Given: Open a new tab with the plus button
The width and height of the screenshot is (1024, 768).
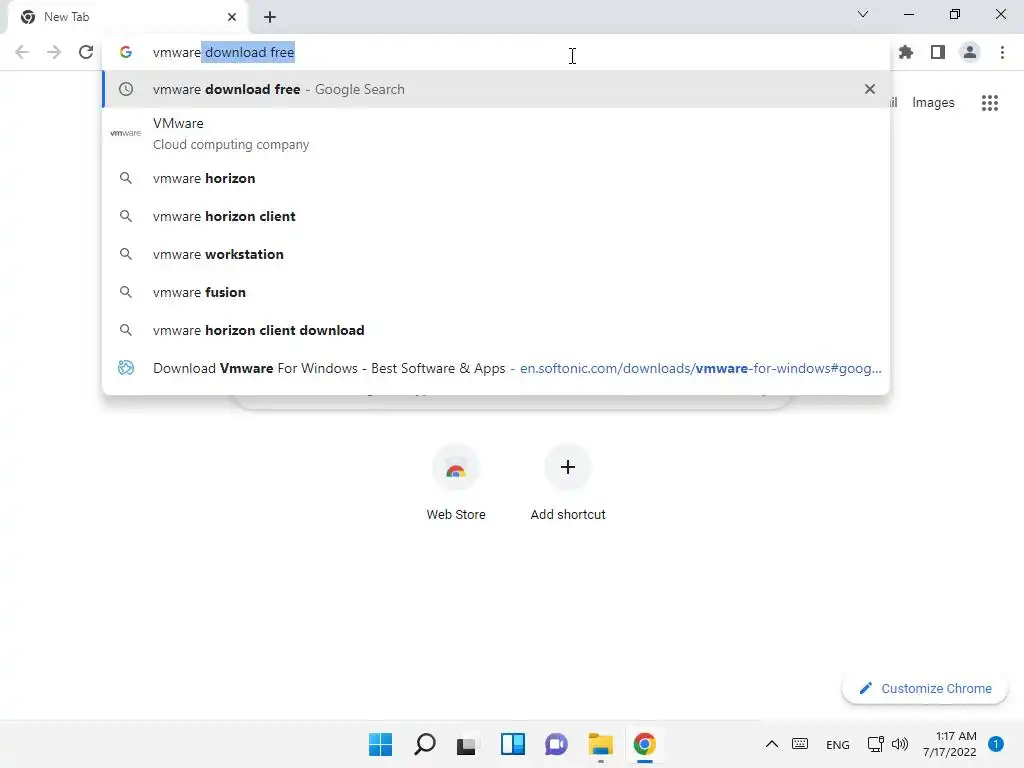Looking at the screenshot, I should coord(270,17).
